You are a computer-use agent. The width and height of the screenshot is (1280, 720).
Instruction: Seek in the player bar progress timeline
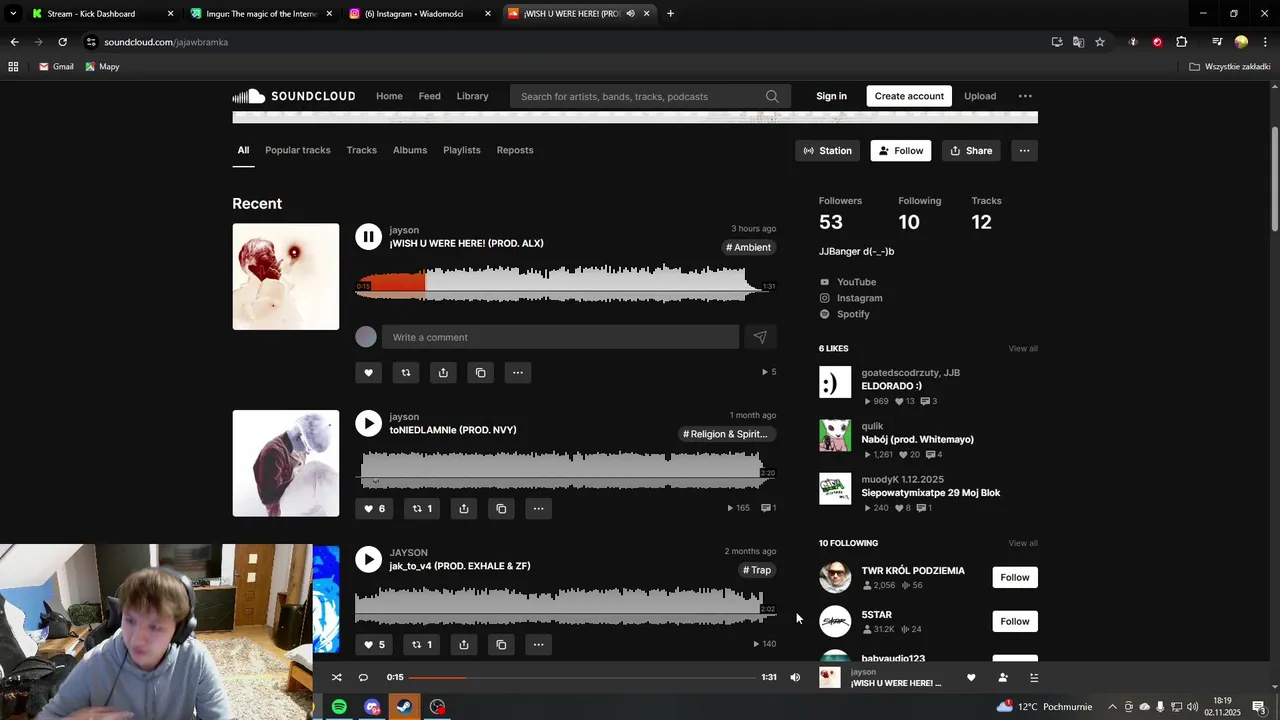[x=583, y=677]
